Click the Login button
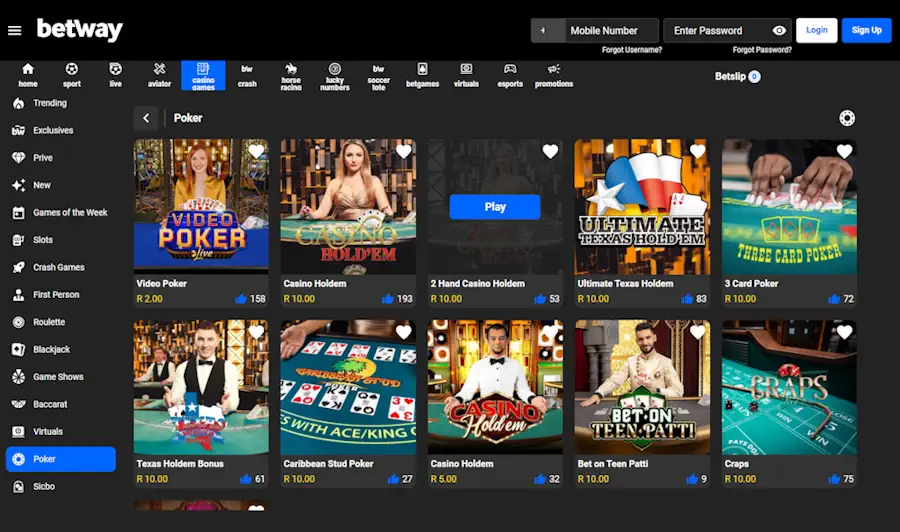900x532 pixels. (816, 30)
